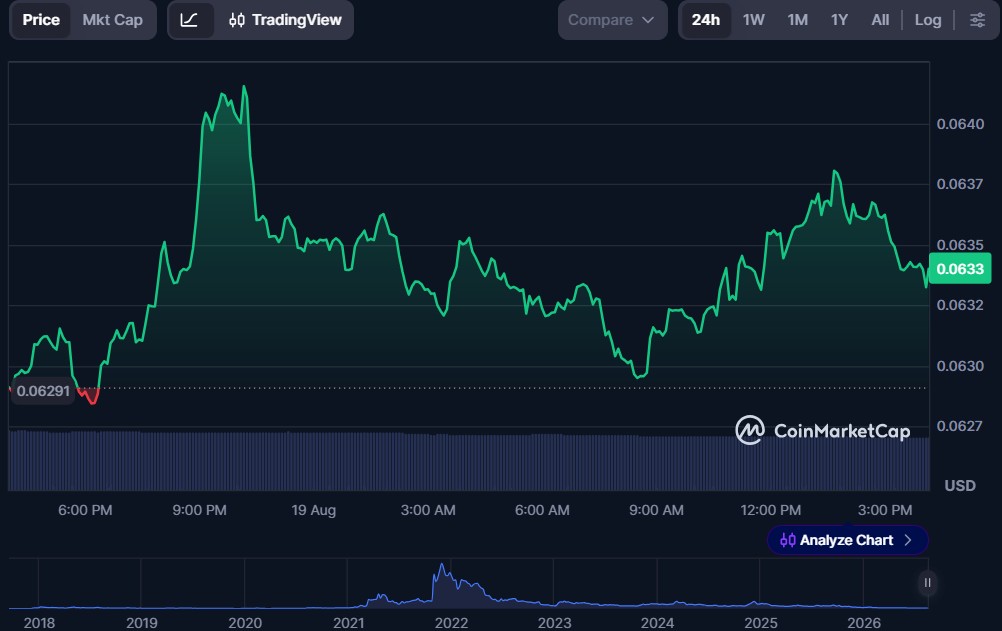Screen dimensions: 1002x631
Task: Click the current price tag 0.0633
Action: (x=960, y=269)
